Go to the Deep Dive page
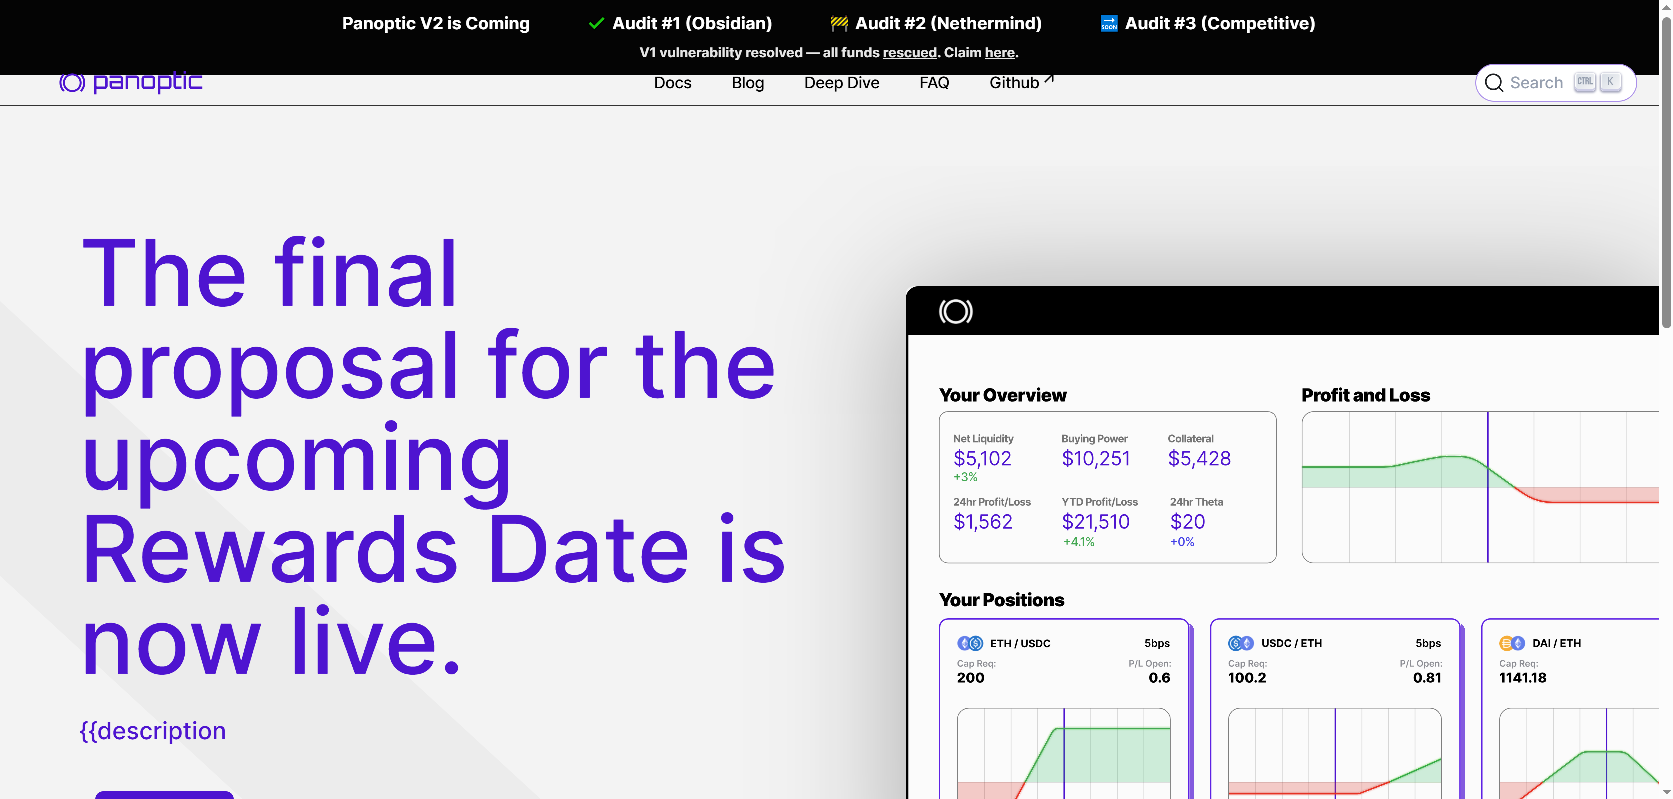The width and height of the screenshot is (1673, 799). [842, 83]
